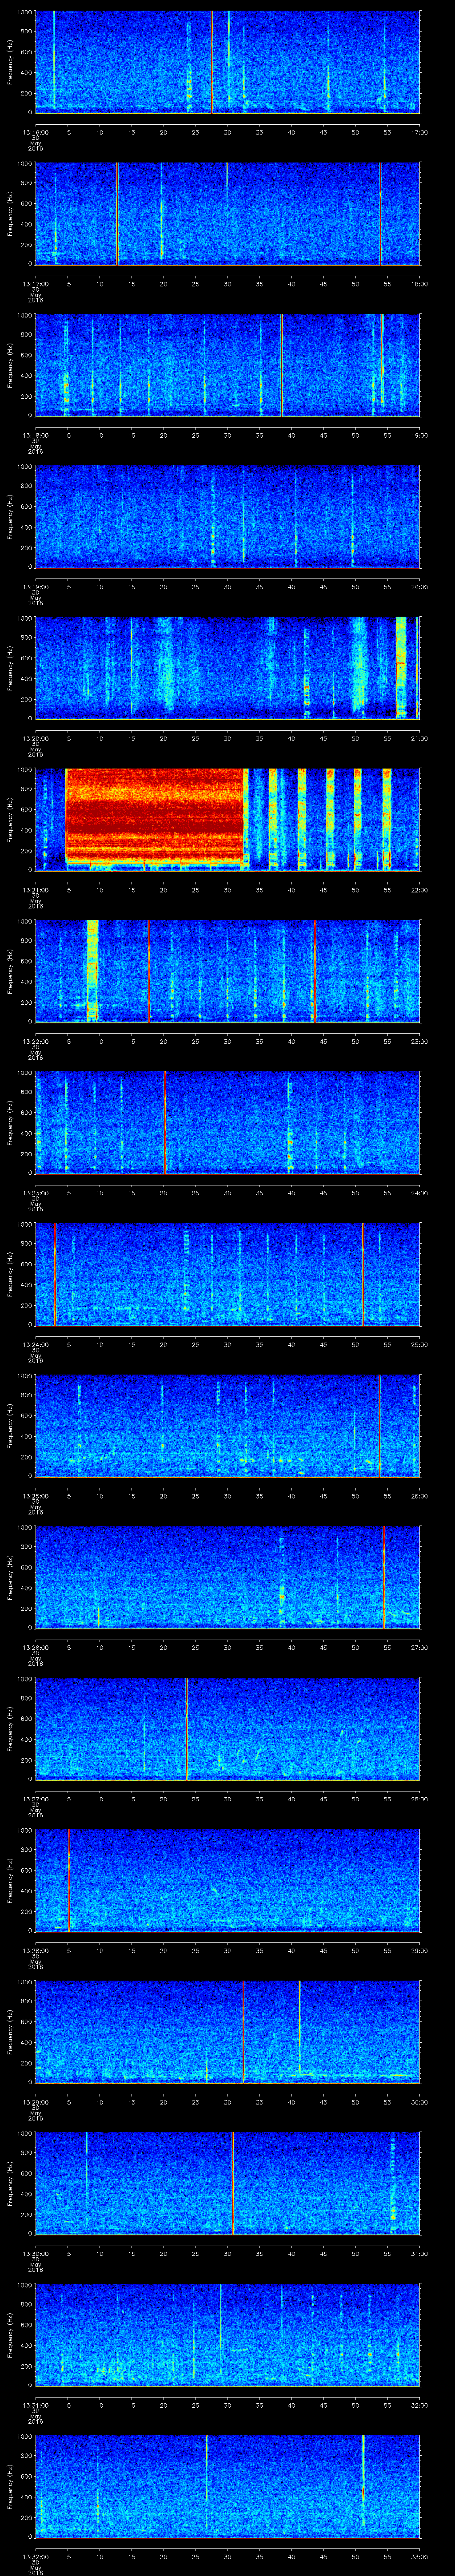The image size is (455, 2576).
Task: Click the red line near 54 s in 13:26:00 panel
Action: point(384,1577)
